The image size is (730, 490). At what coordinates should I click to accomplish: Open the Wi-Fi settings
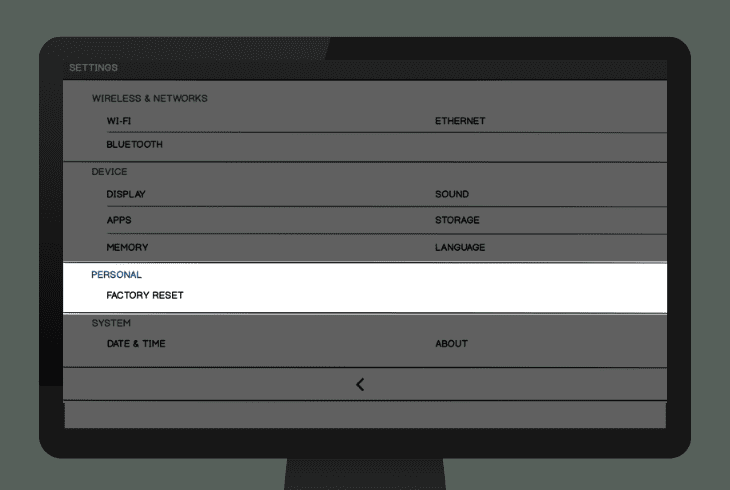[119, 121]
